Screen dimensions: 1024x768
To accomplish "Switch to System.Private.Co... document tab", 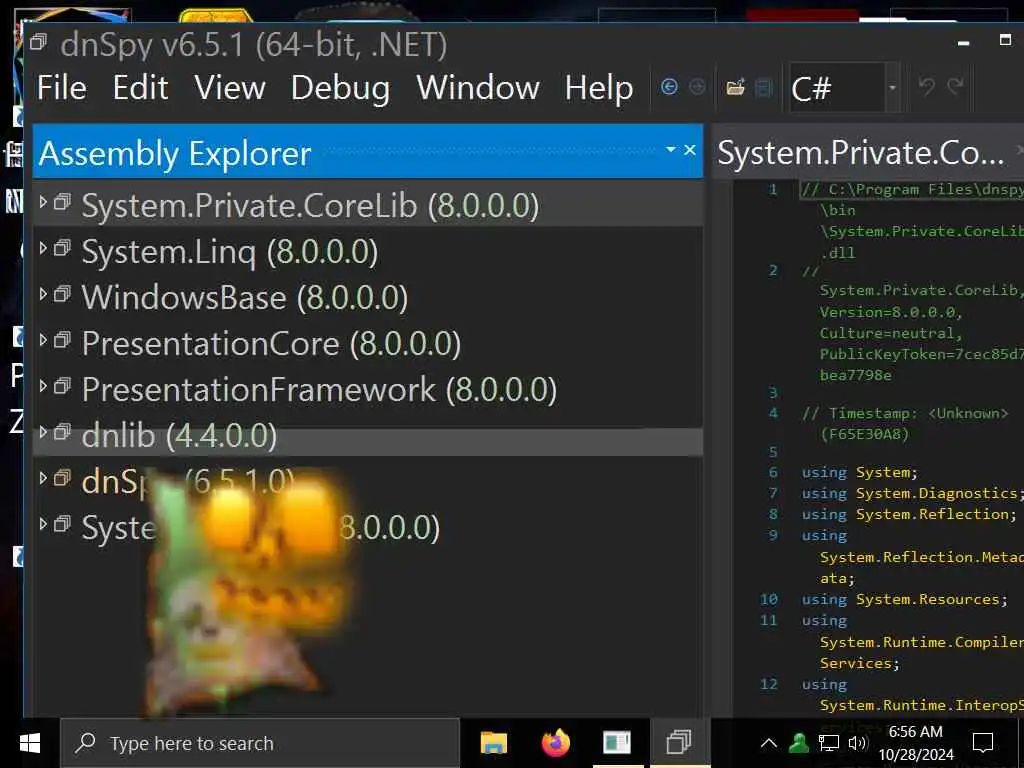I will point(861,153).
